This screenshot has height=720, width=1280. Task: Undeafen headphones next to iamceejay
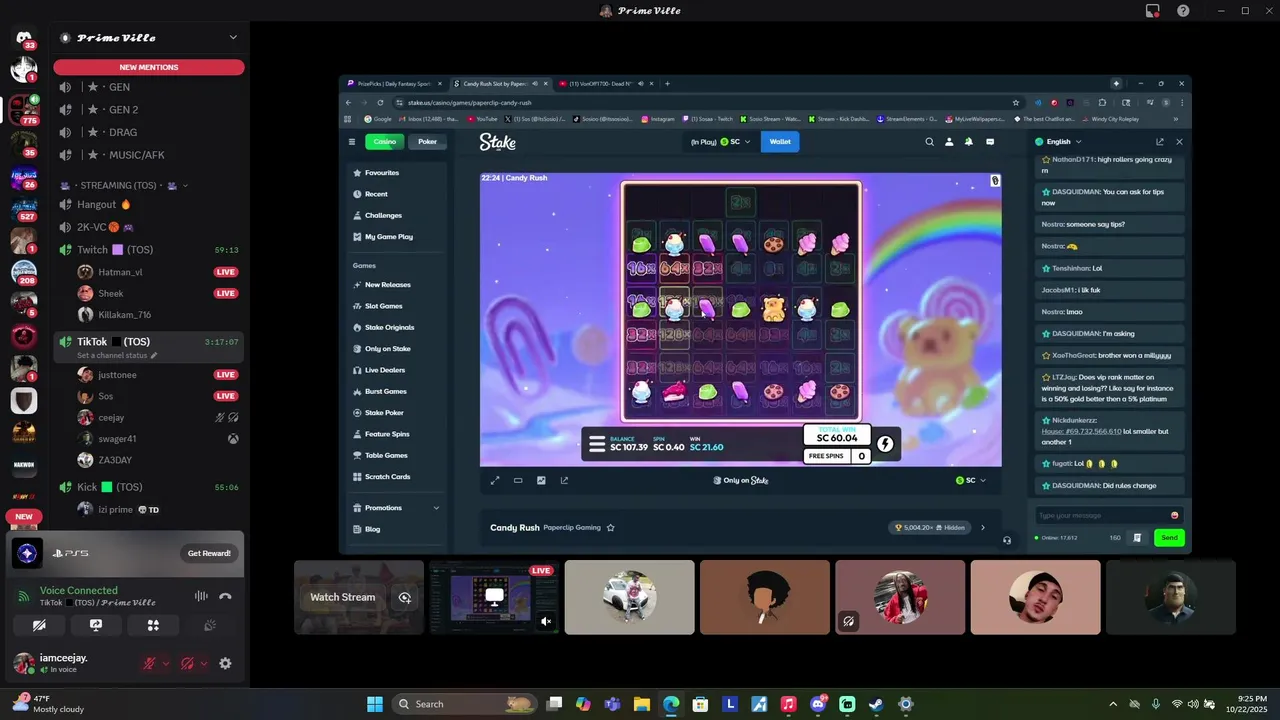[187, 663]
